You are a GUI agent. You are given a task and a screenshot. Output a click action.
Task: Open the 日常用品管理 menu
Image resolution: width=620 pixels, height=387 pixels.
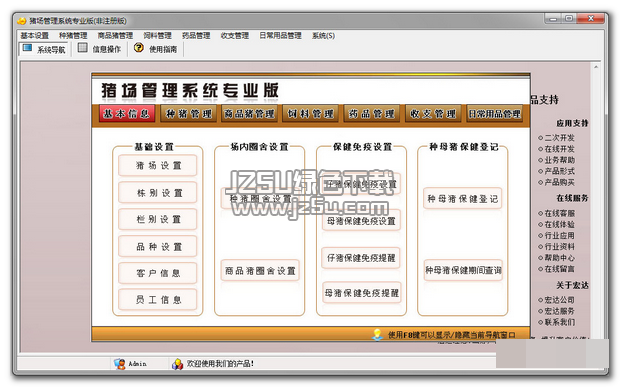(x=280, y=36)
